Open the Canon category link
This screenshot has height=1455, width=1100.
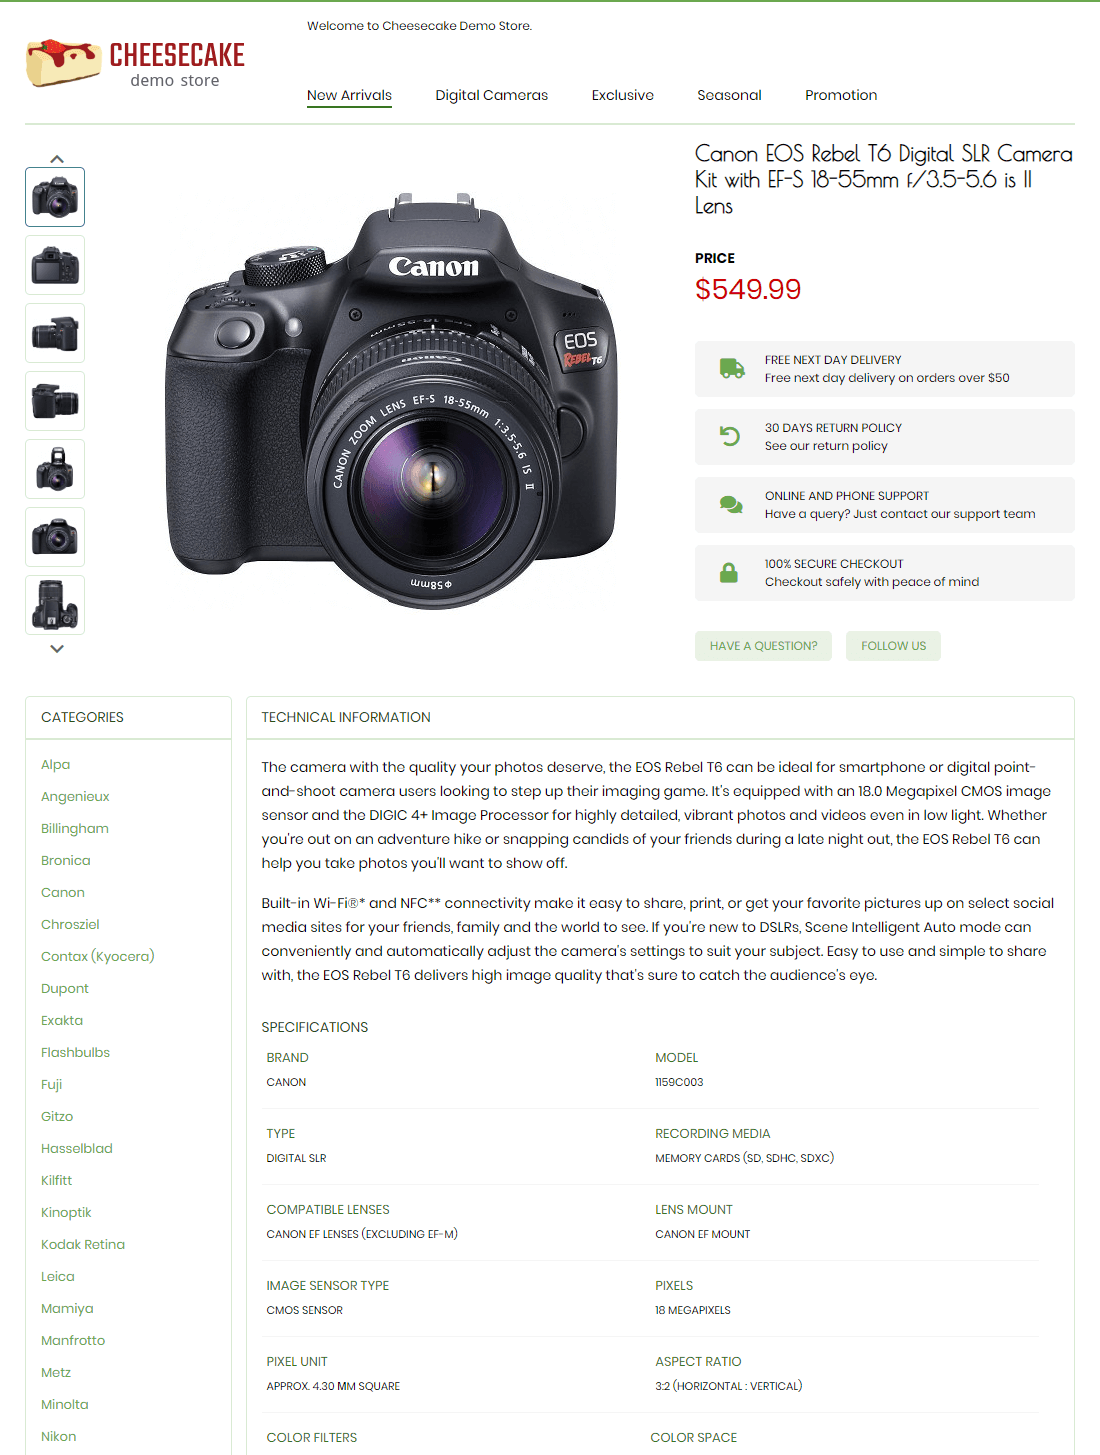coord(63,892)
